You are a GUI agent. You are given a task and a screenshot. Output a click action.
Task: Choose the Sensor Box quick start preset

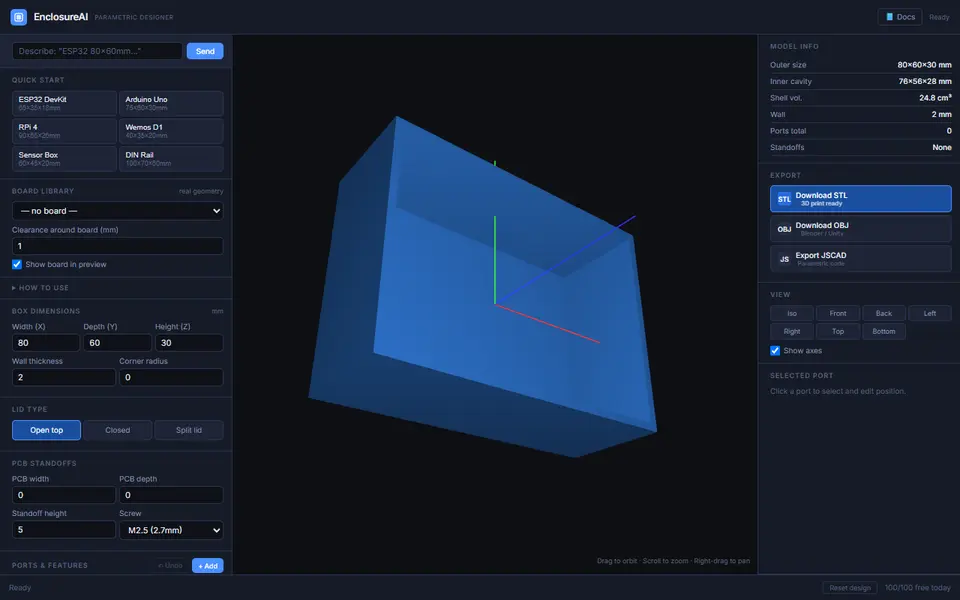point(64,159)
